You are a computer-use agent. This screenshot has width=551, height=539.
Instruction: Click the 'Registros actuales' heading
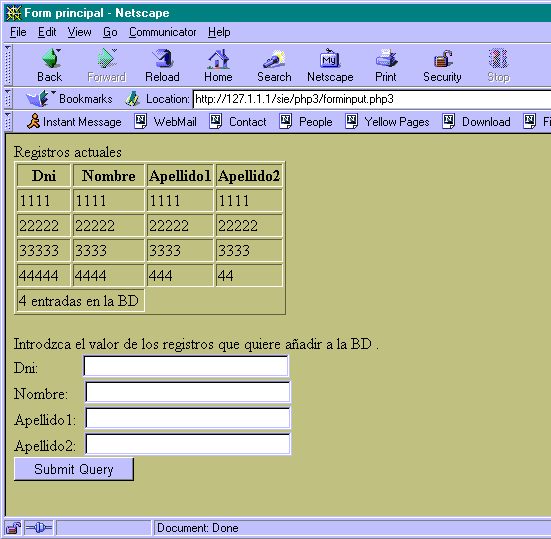68,152
